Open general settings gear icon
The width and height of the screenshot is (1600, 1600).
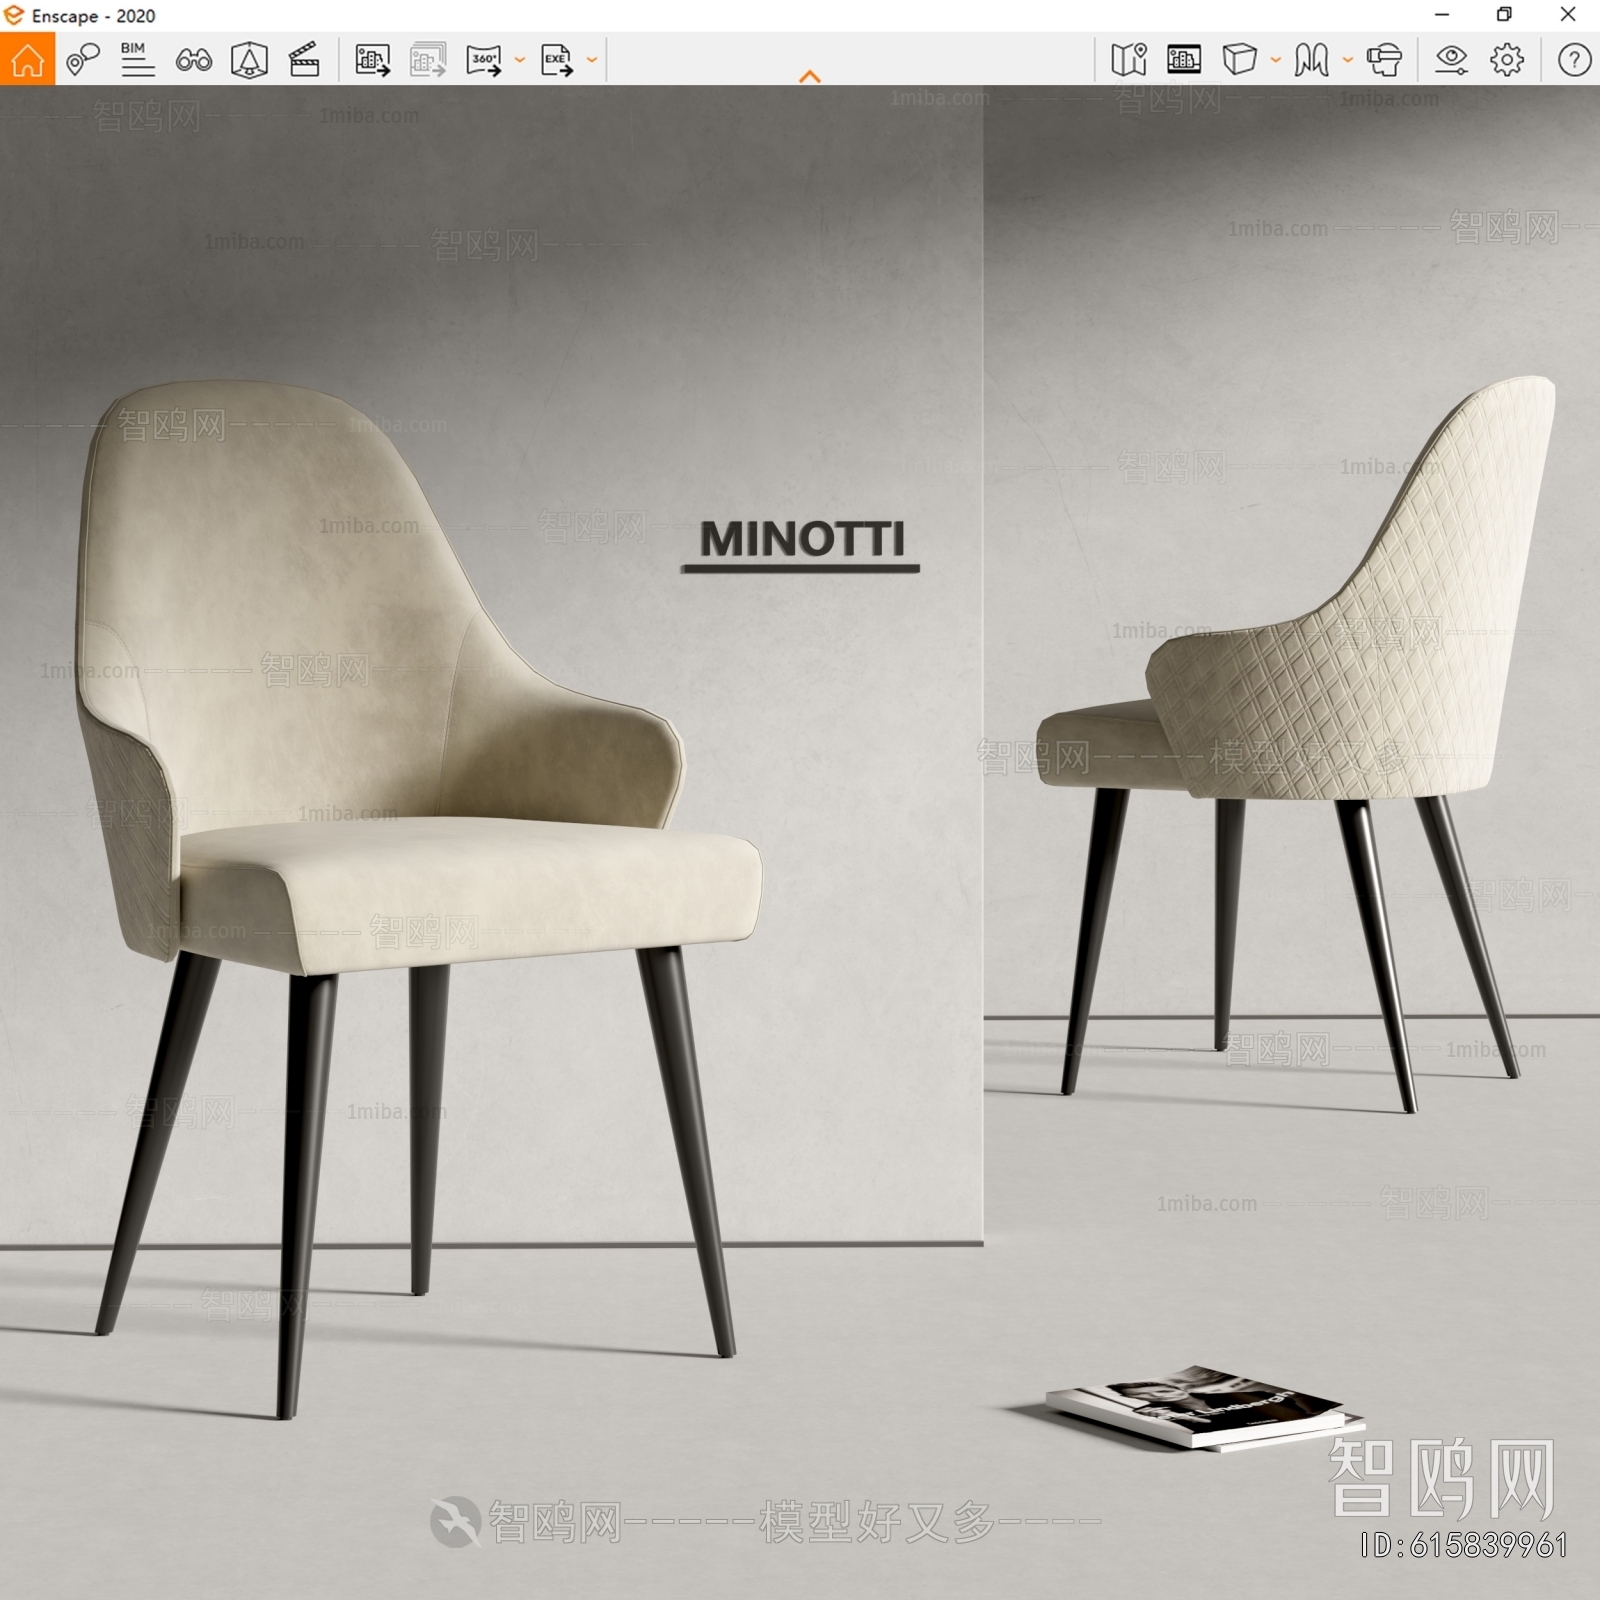pos(1507,60)
